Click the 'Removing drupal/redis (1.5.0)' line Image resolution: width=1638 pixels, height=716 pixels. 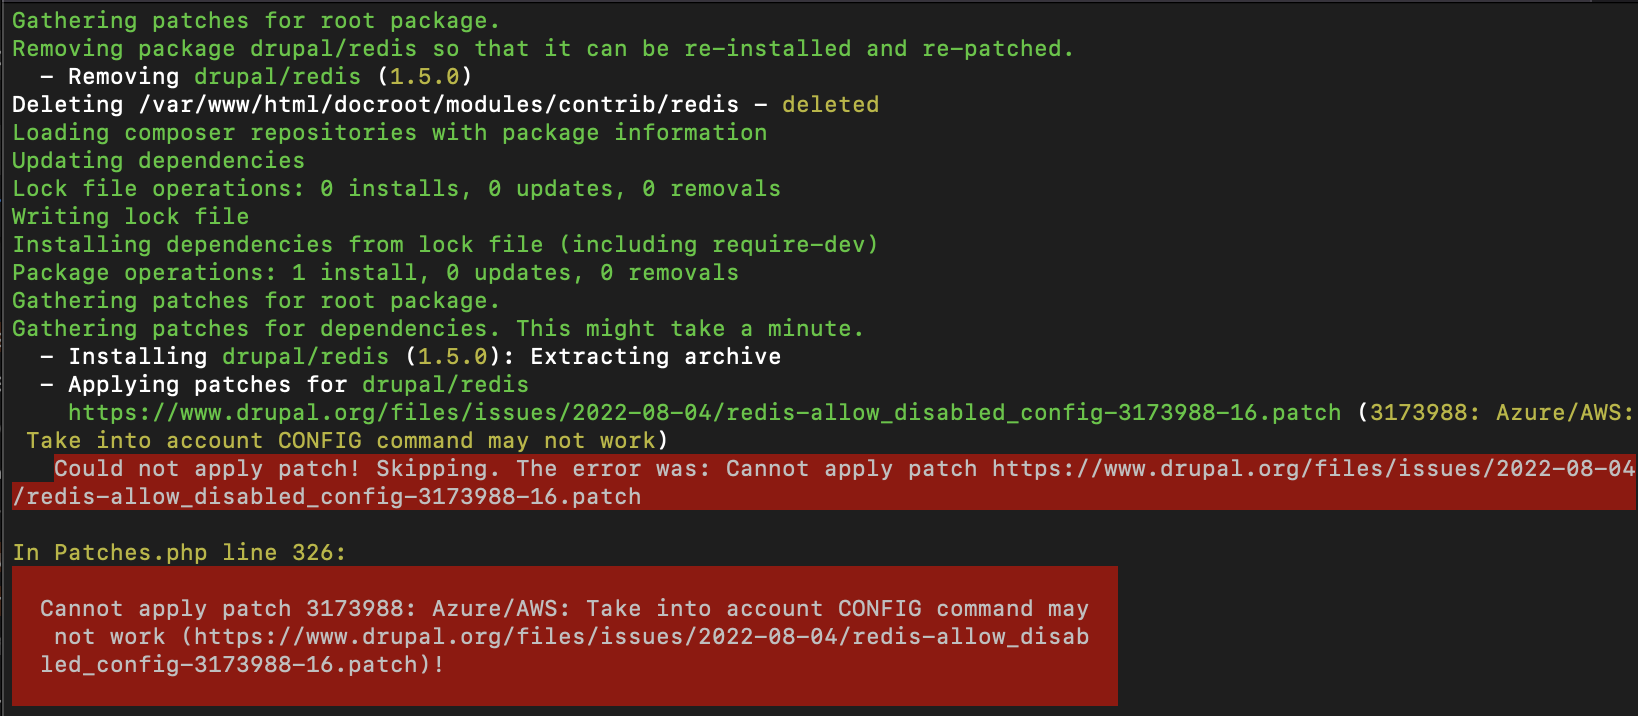[x=256, y=77]
